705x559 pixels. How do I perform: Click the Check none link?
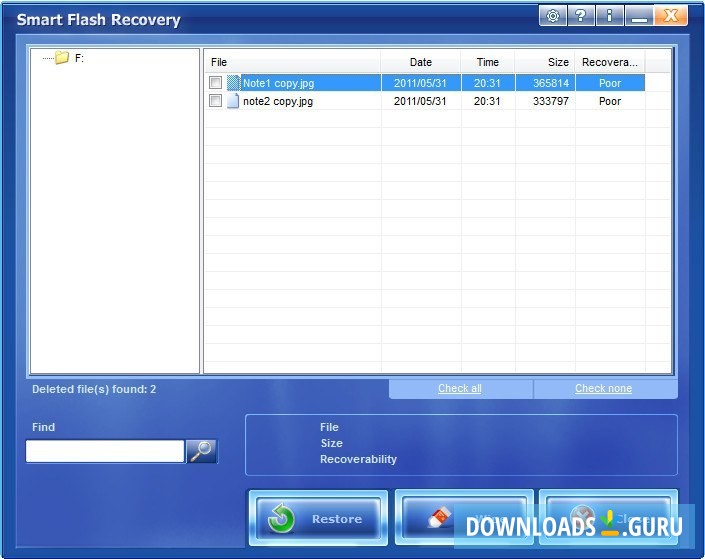click(x=603, y=388)
